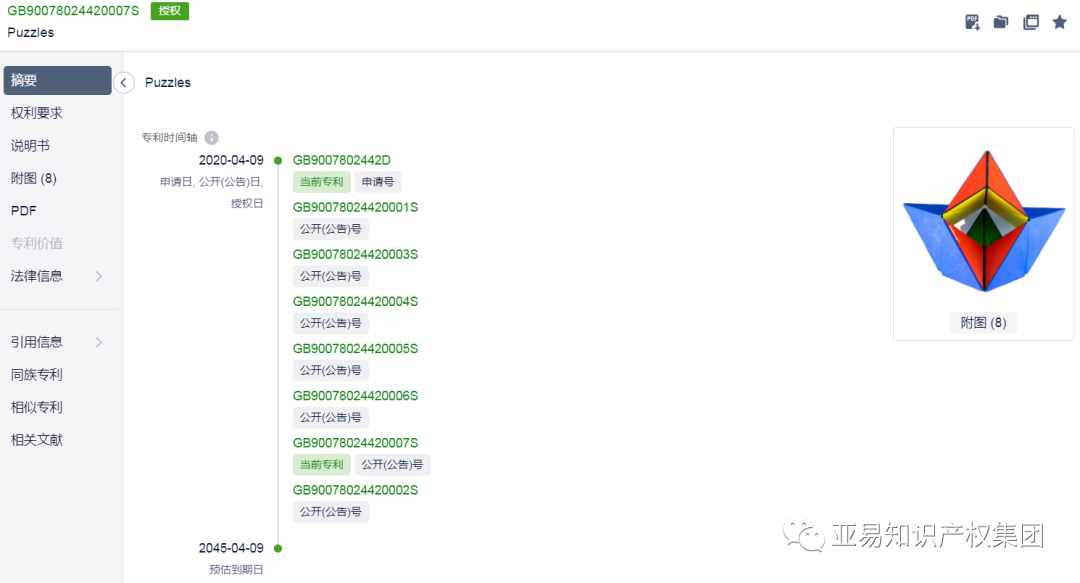Click header patent number GB90078024420007S
This screenshot has width=1080, height=583.
pos(73,11)
